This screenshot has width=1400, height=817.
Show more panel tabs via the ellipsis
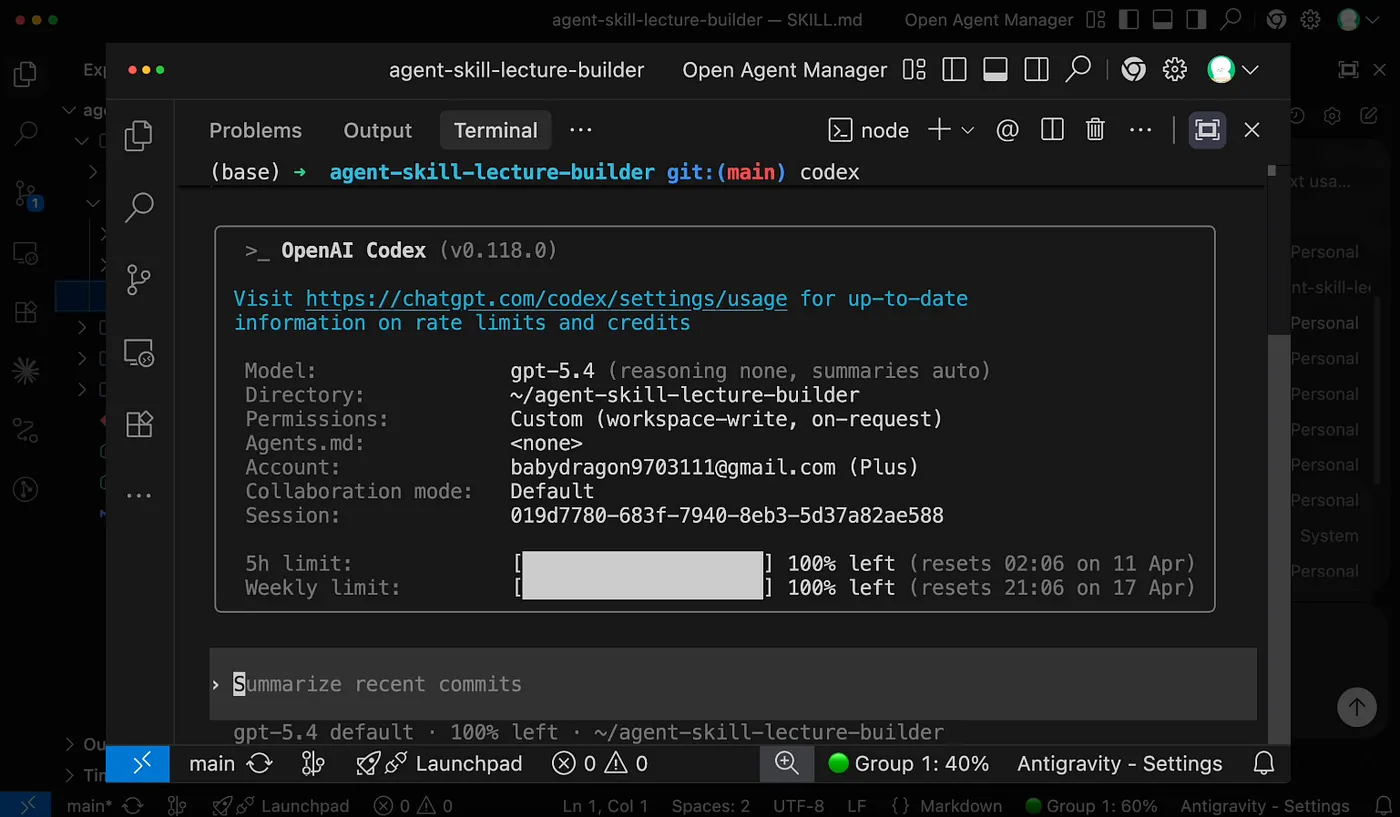point(581,130)
